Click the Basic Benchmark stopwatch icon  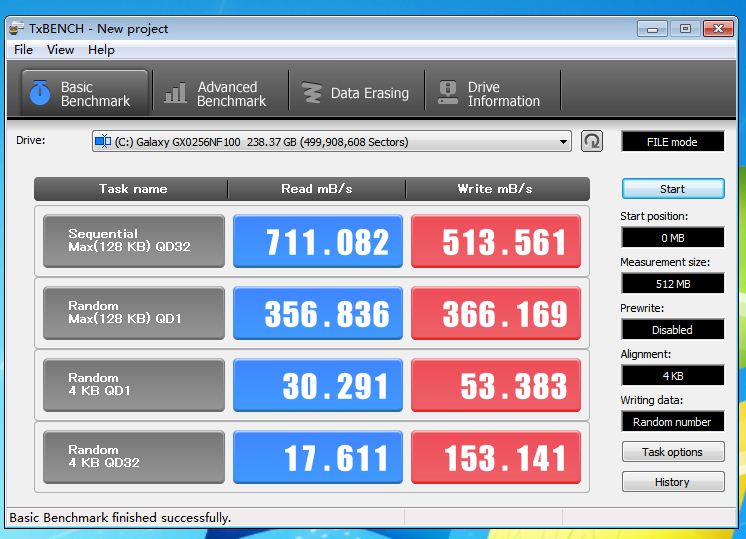tap(40, 93)
